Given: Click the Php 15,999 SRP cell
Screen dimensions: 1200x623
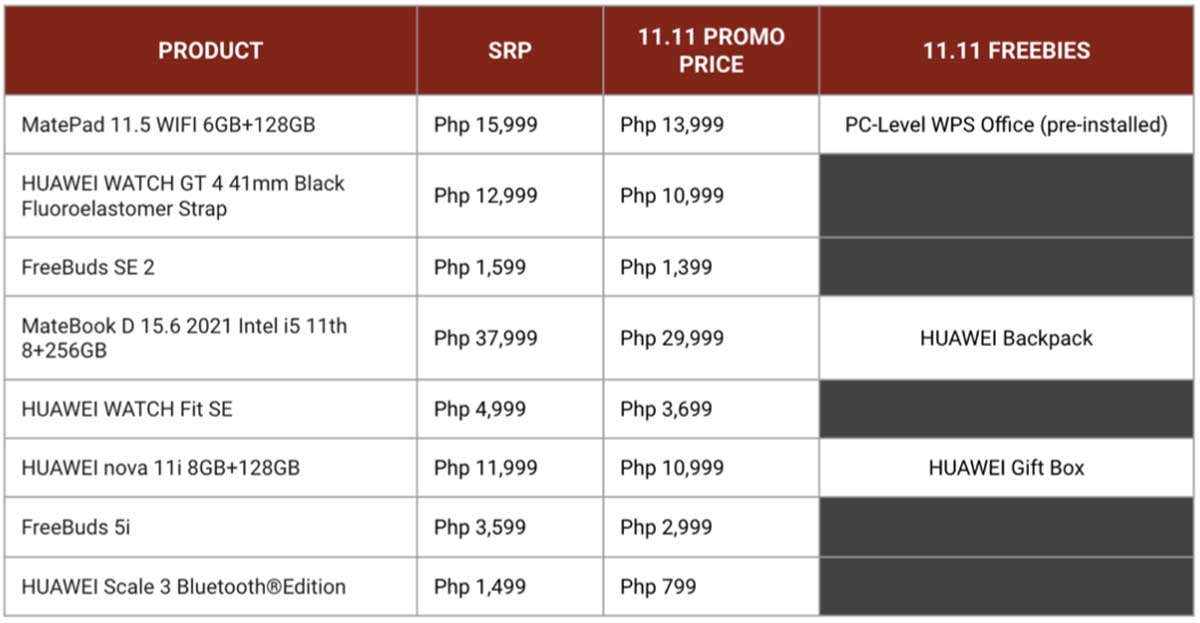Looking at the screenshot, I should point(510,125).
